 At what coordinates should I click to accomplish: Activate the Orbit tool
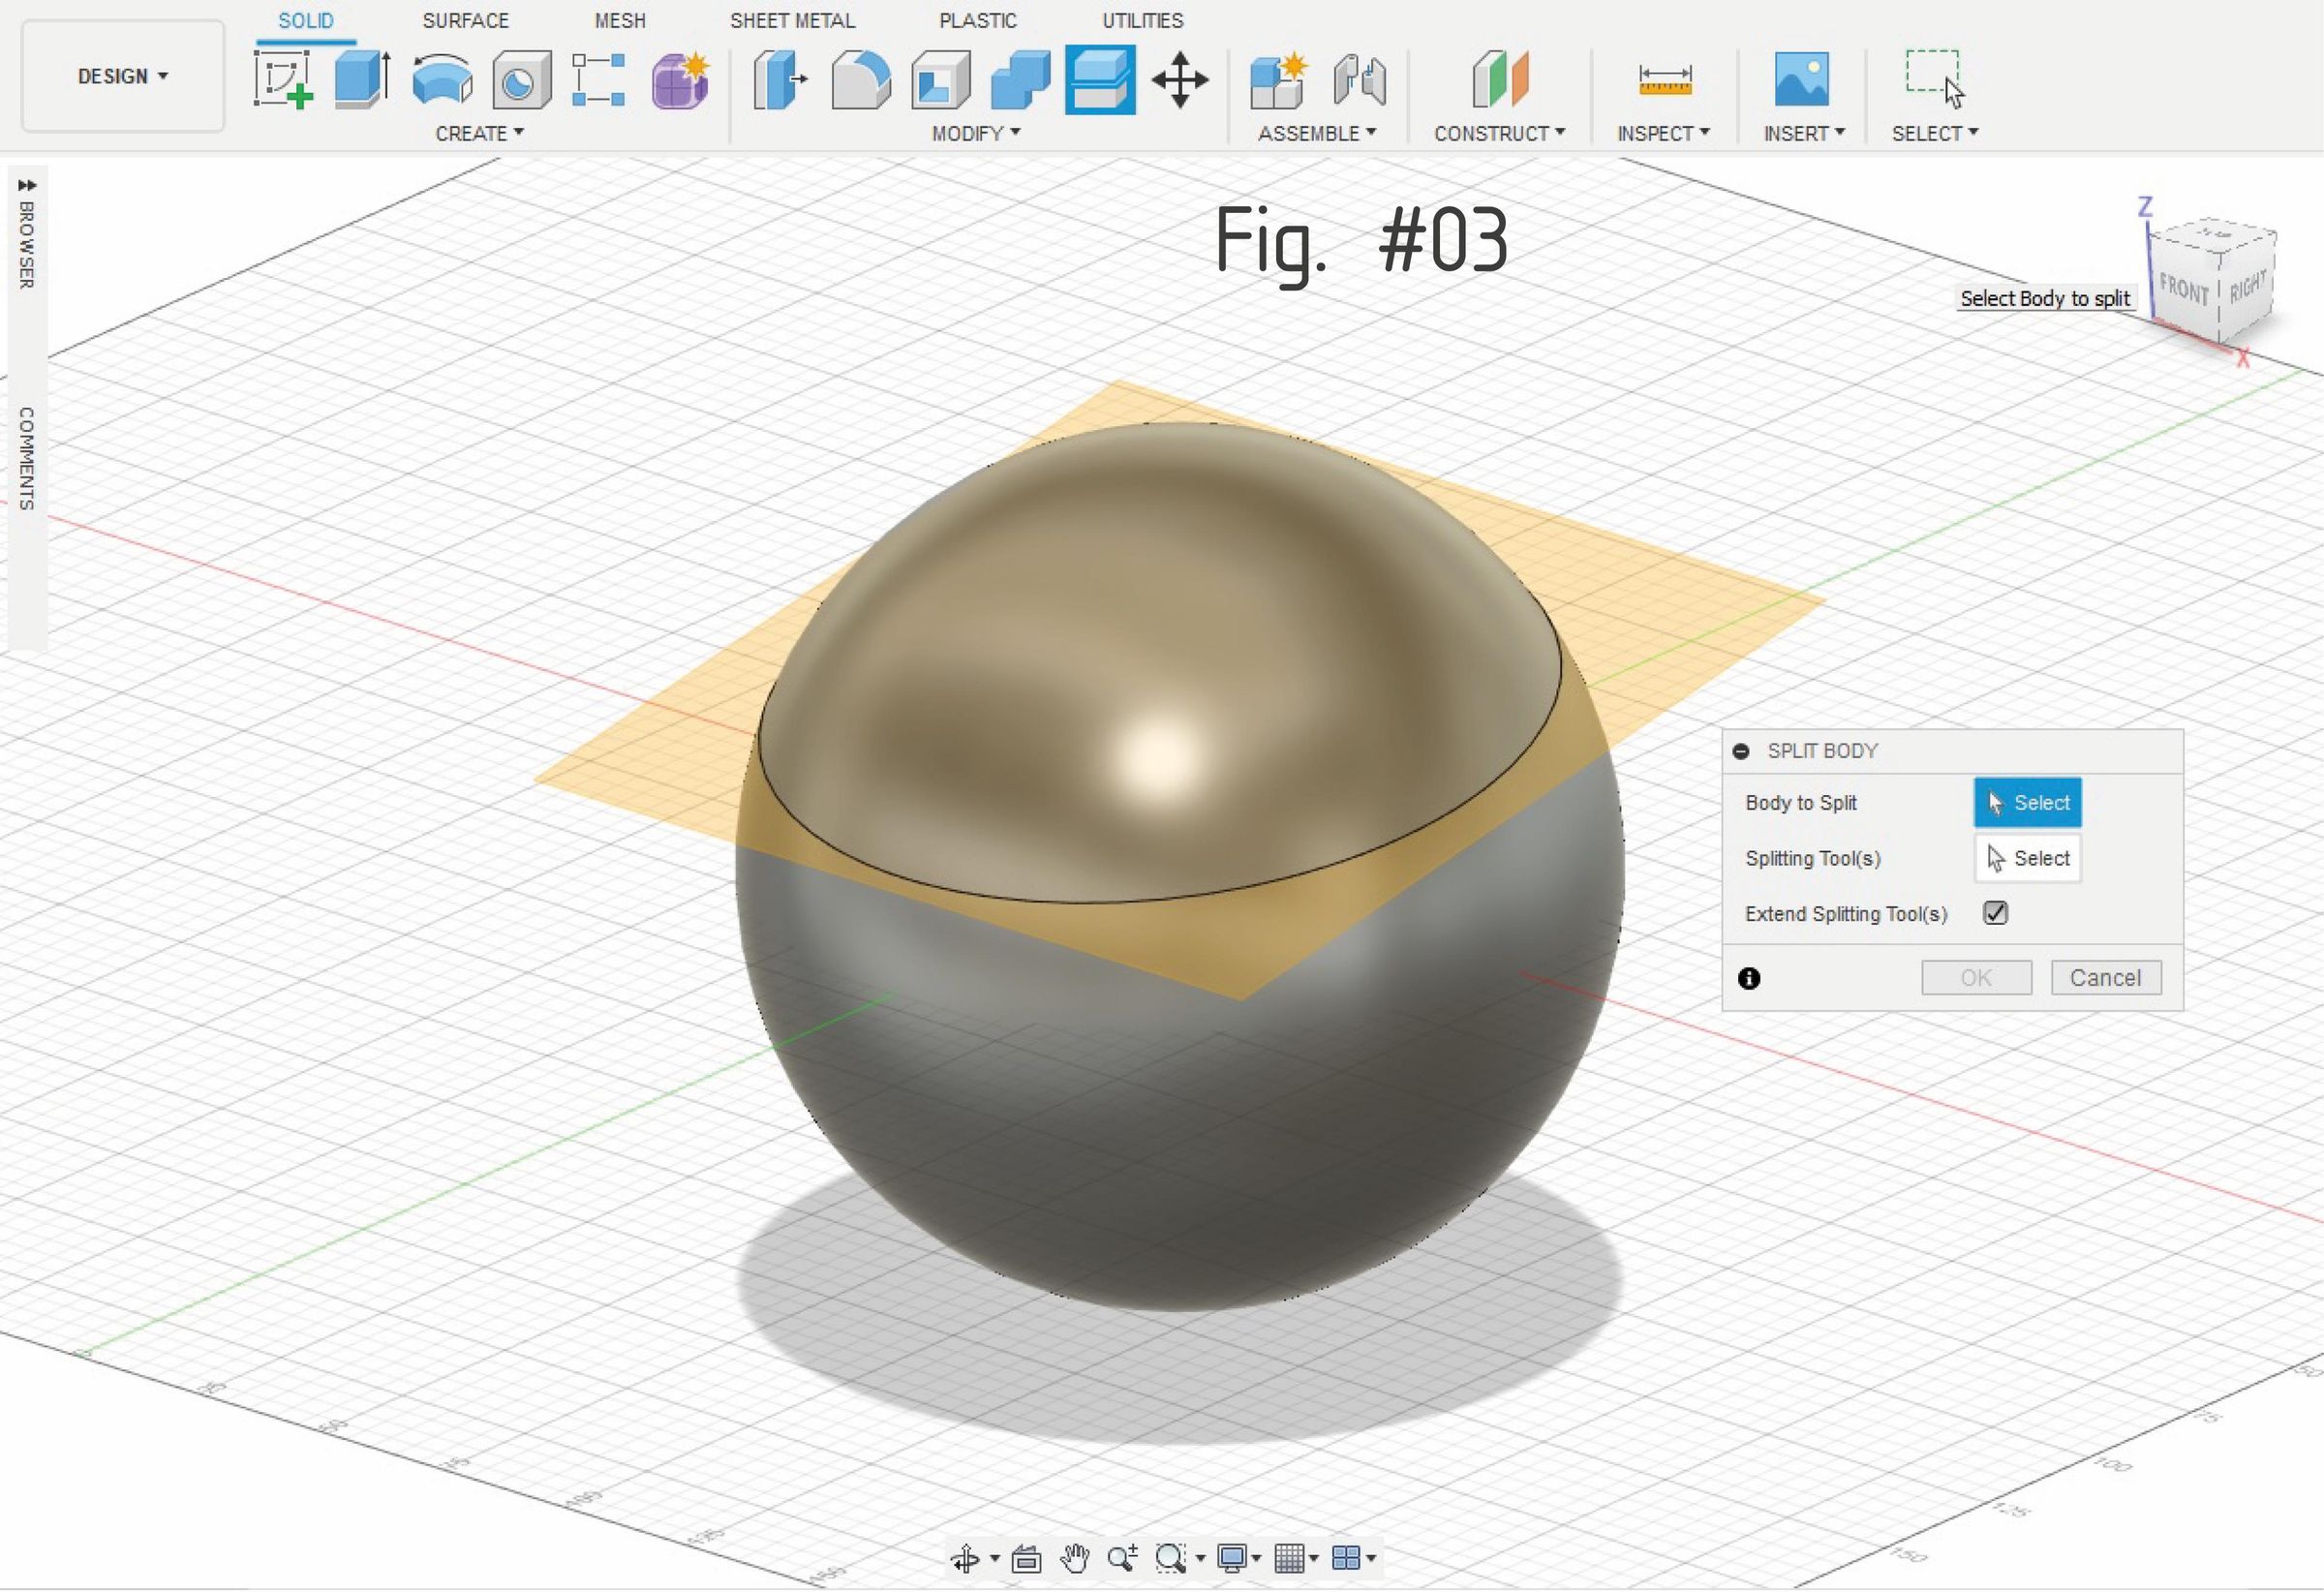(x=967, y=1558)
